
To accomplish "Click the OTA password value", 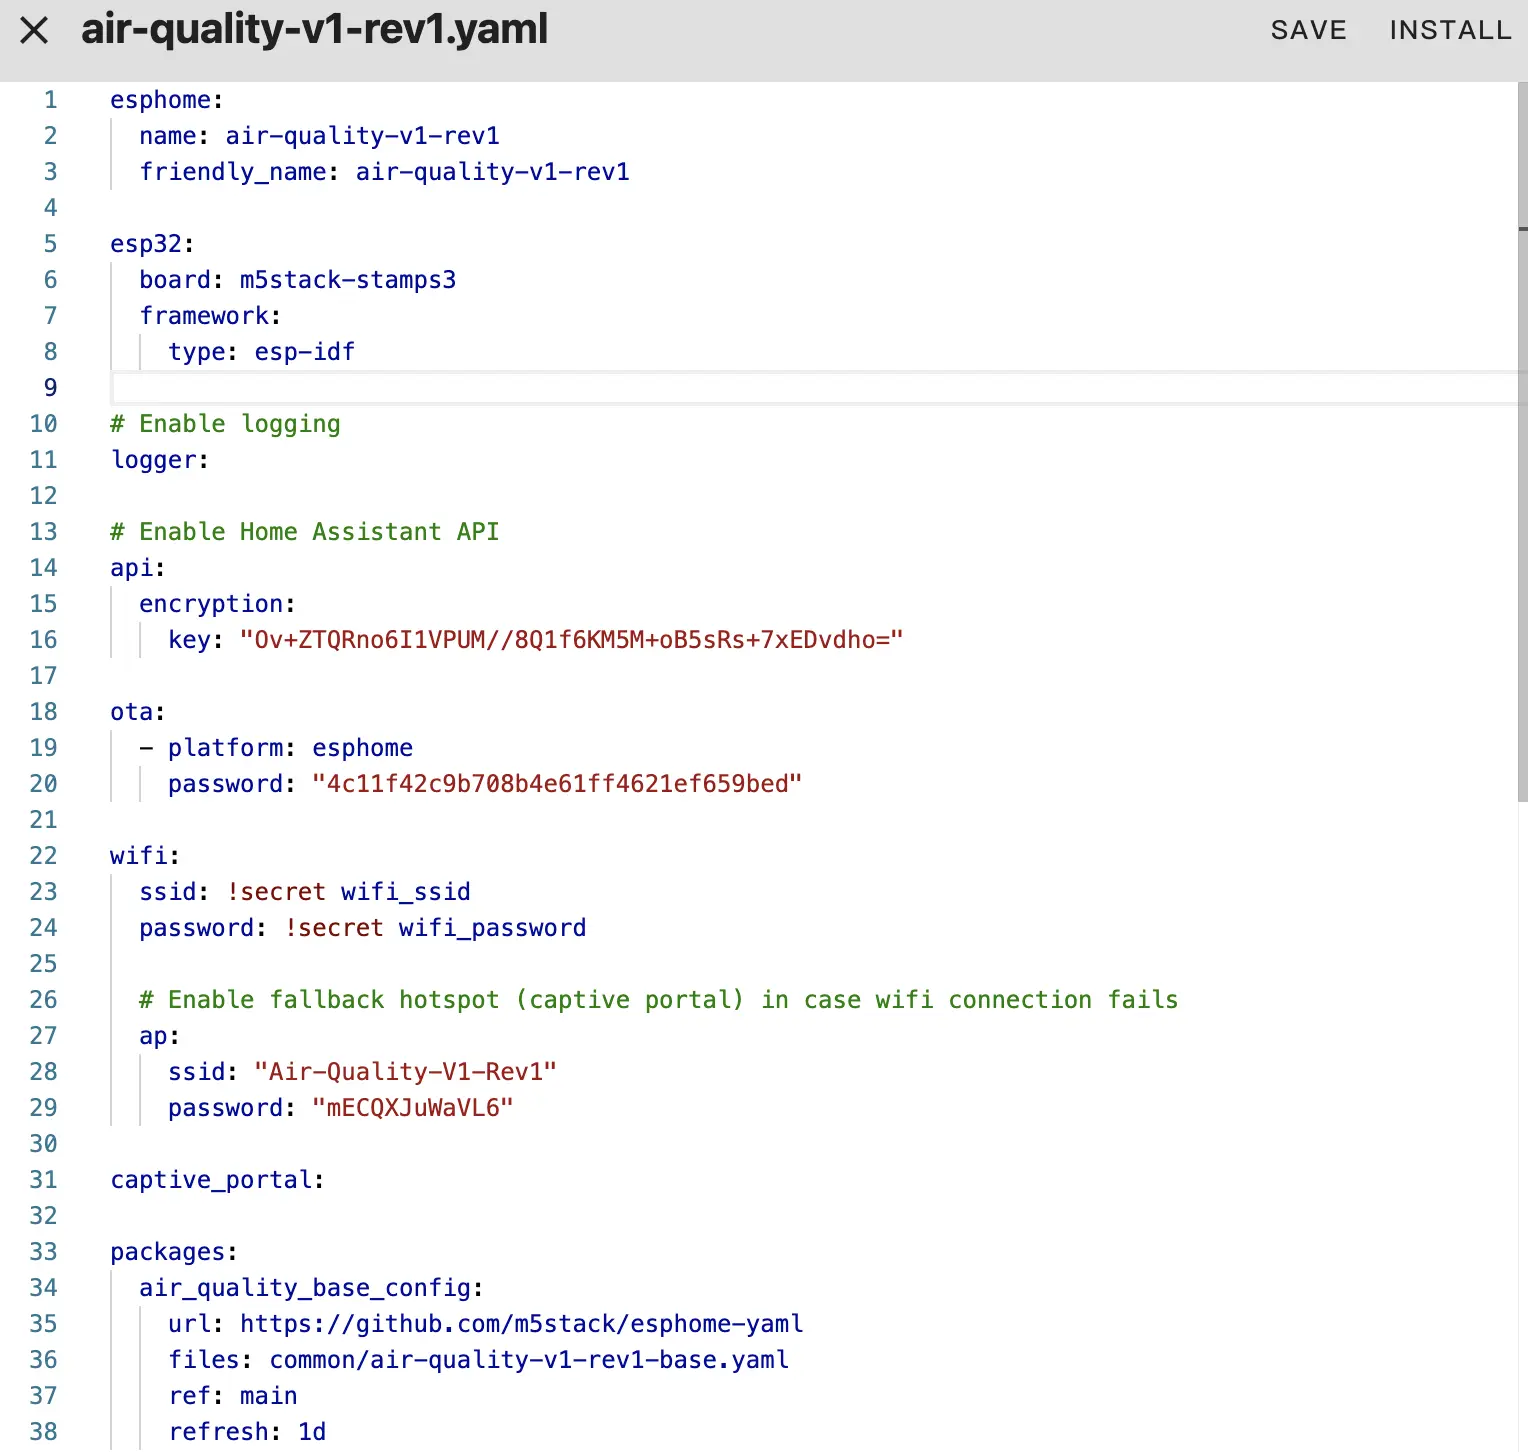I will click(x=556, y=784).
